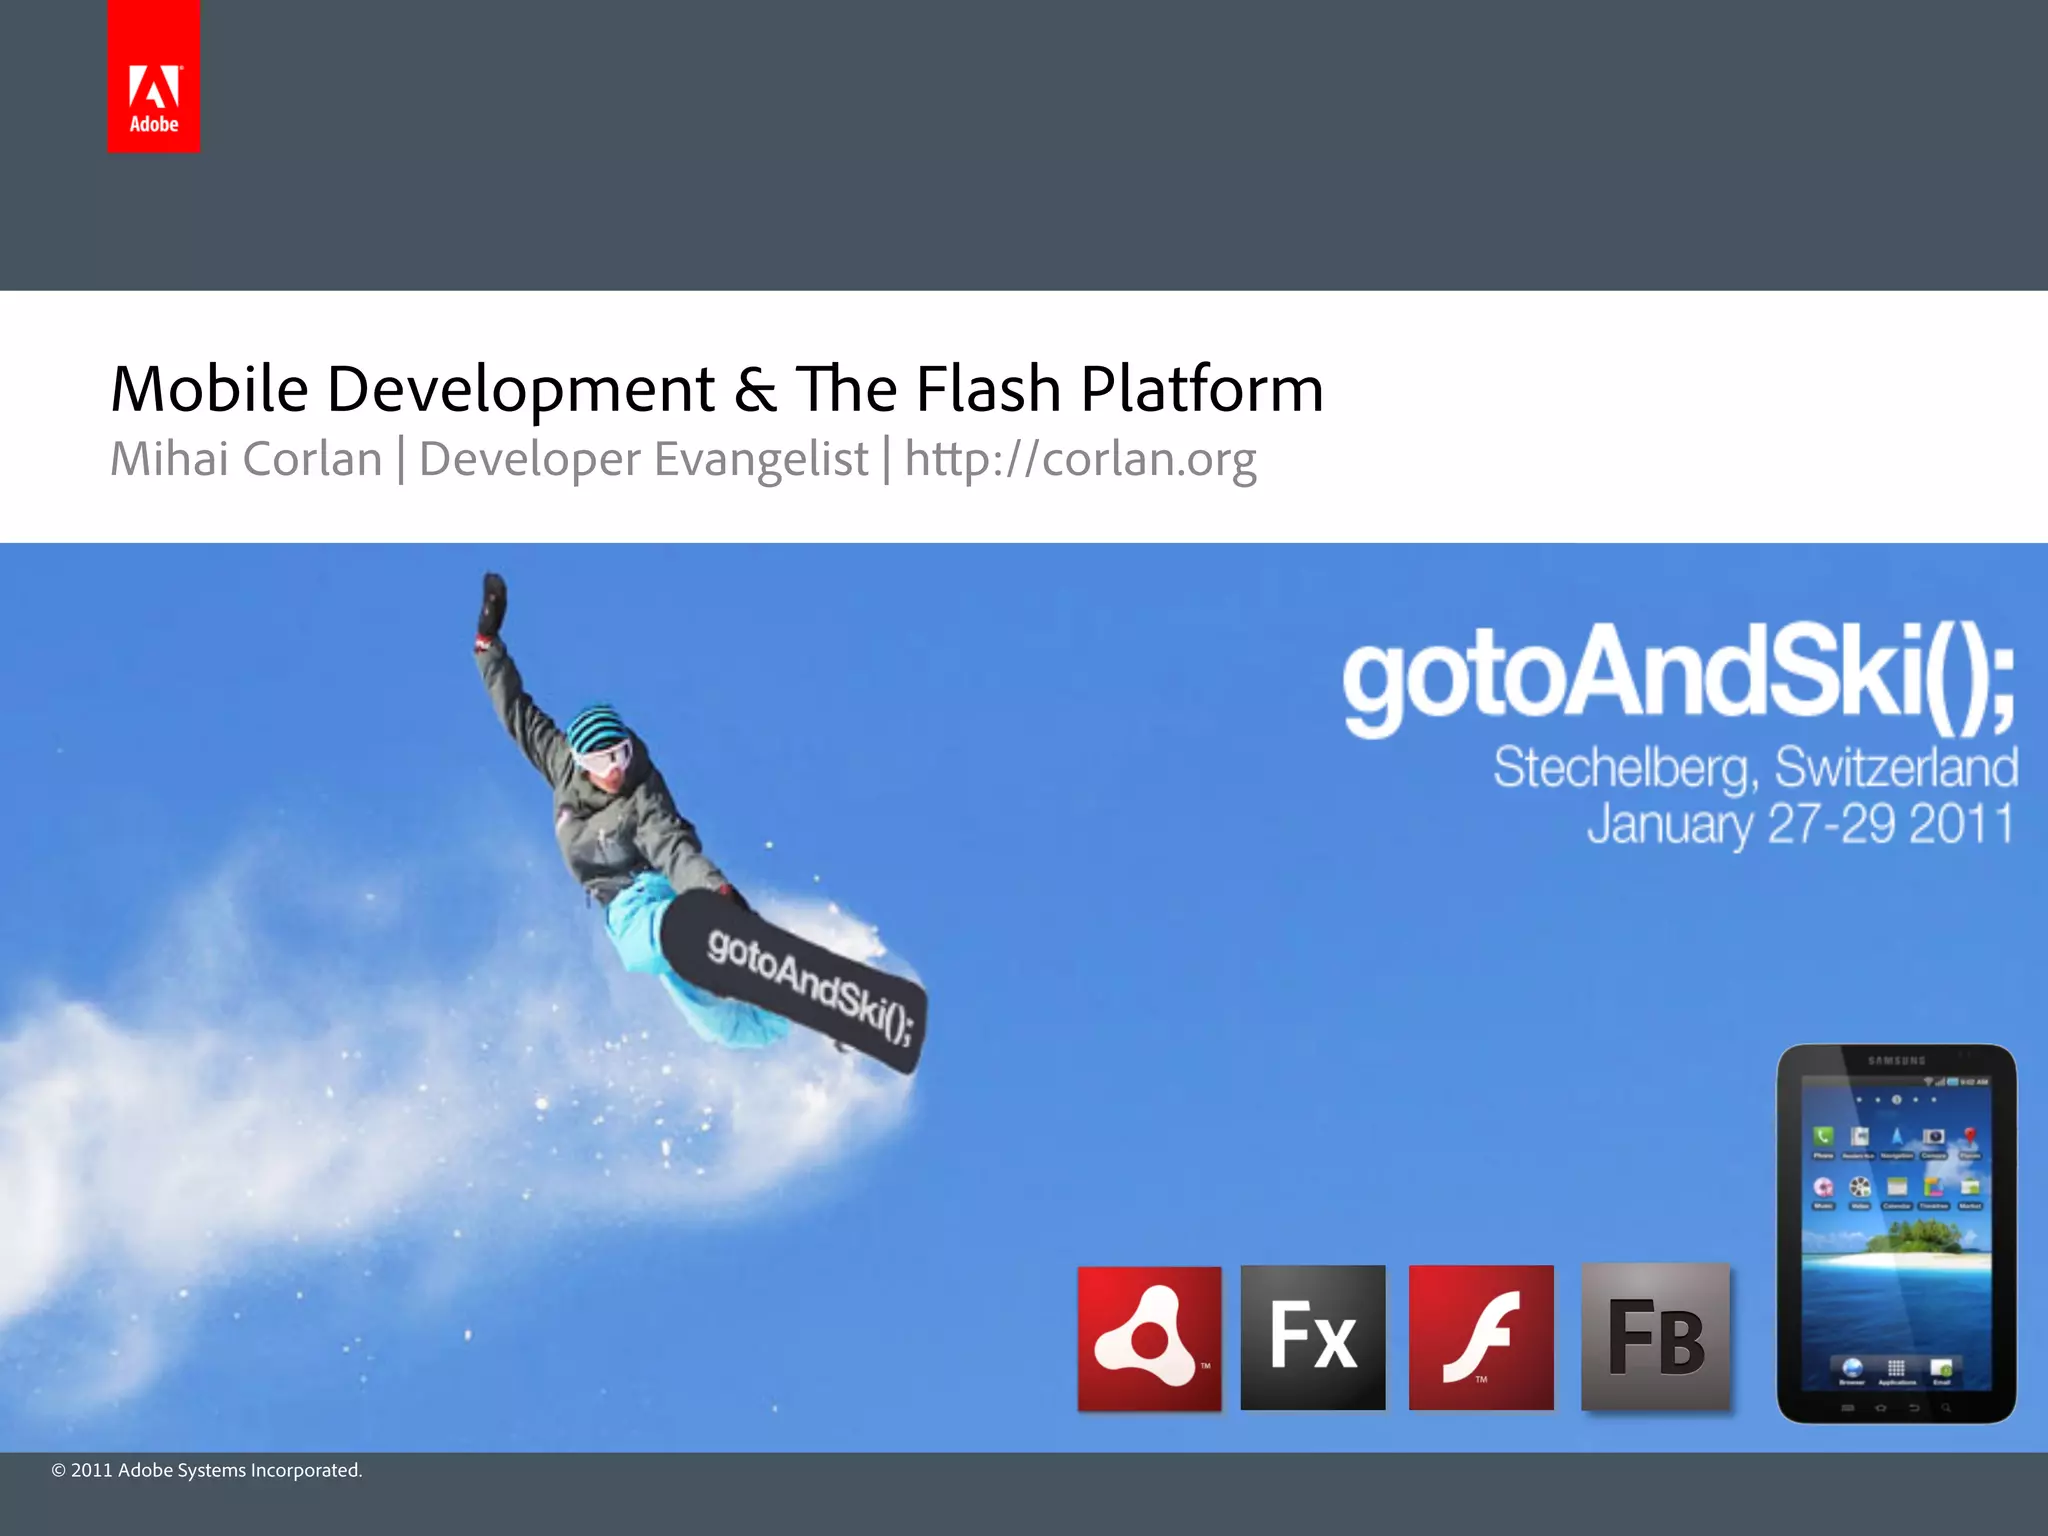Image resolution: width=2048 pixels, height=1536 pixels.
Task: Click the Adobe AIR product icon
Action: click(x=1149, y=1338)
